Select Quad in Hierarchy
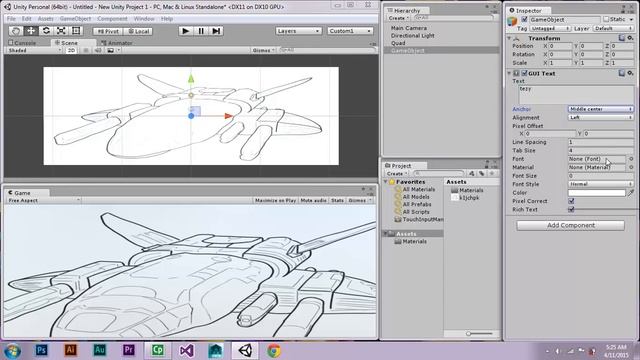Viewport: 640px width, 360px height. point(398,43)
